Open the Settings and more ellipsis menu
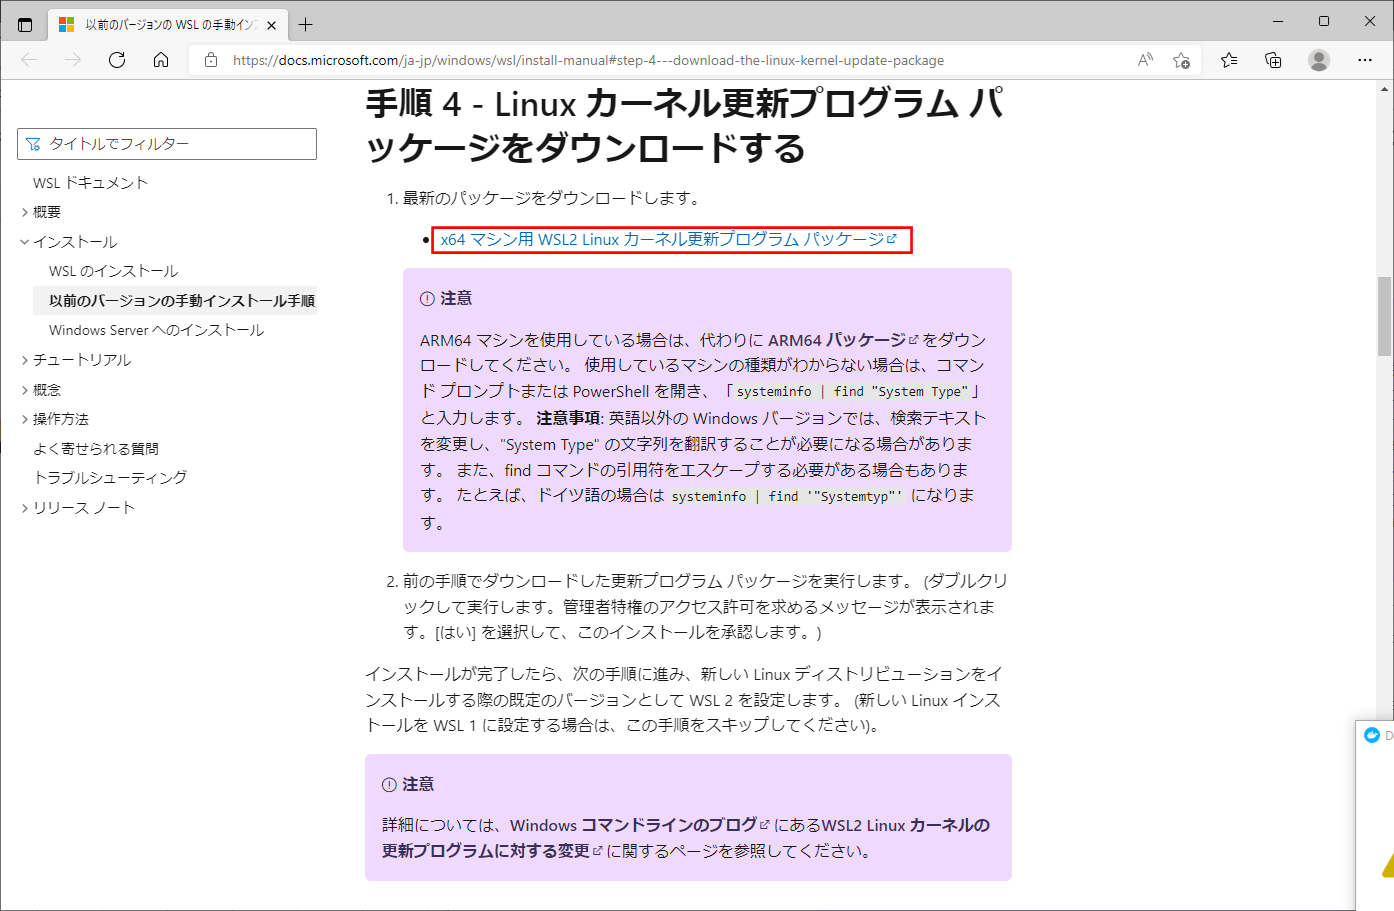1394x911 pixels. (x=1365, y=60)
